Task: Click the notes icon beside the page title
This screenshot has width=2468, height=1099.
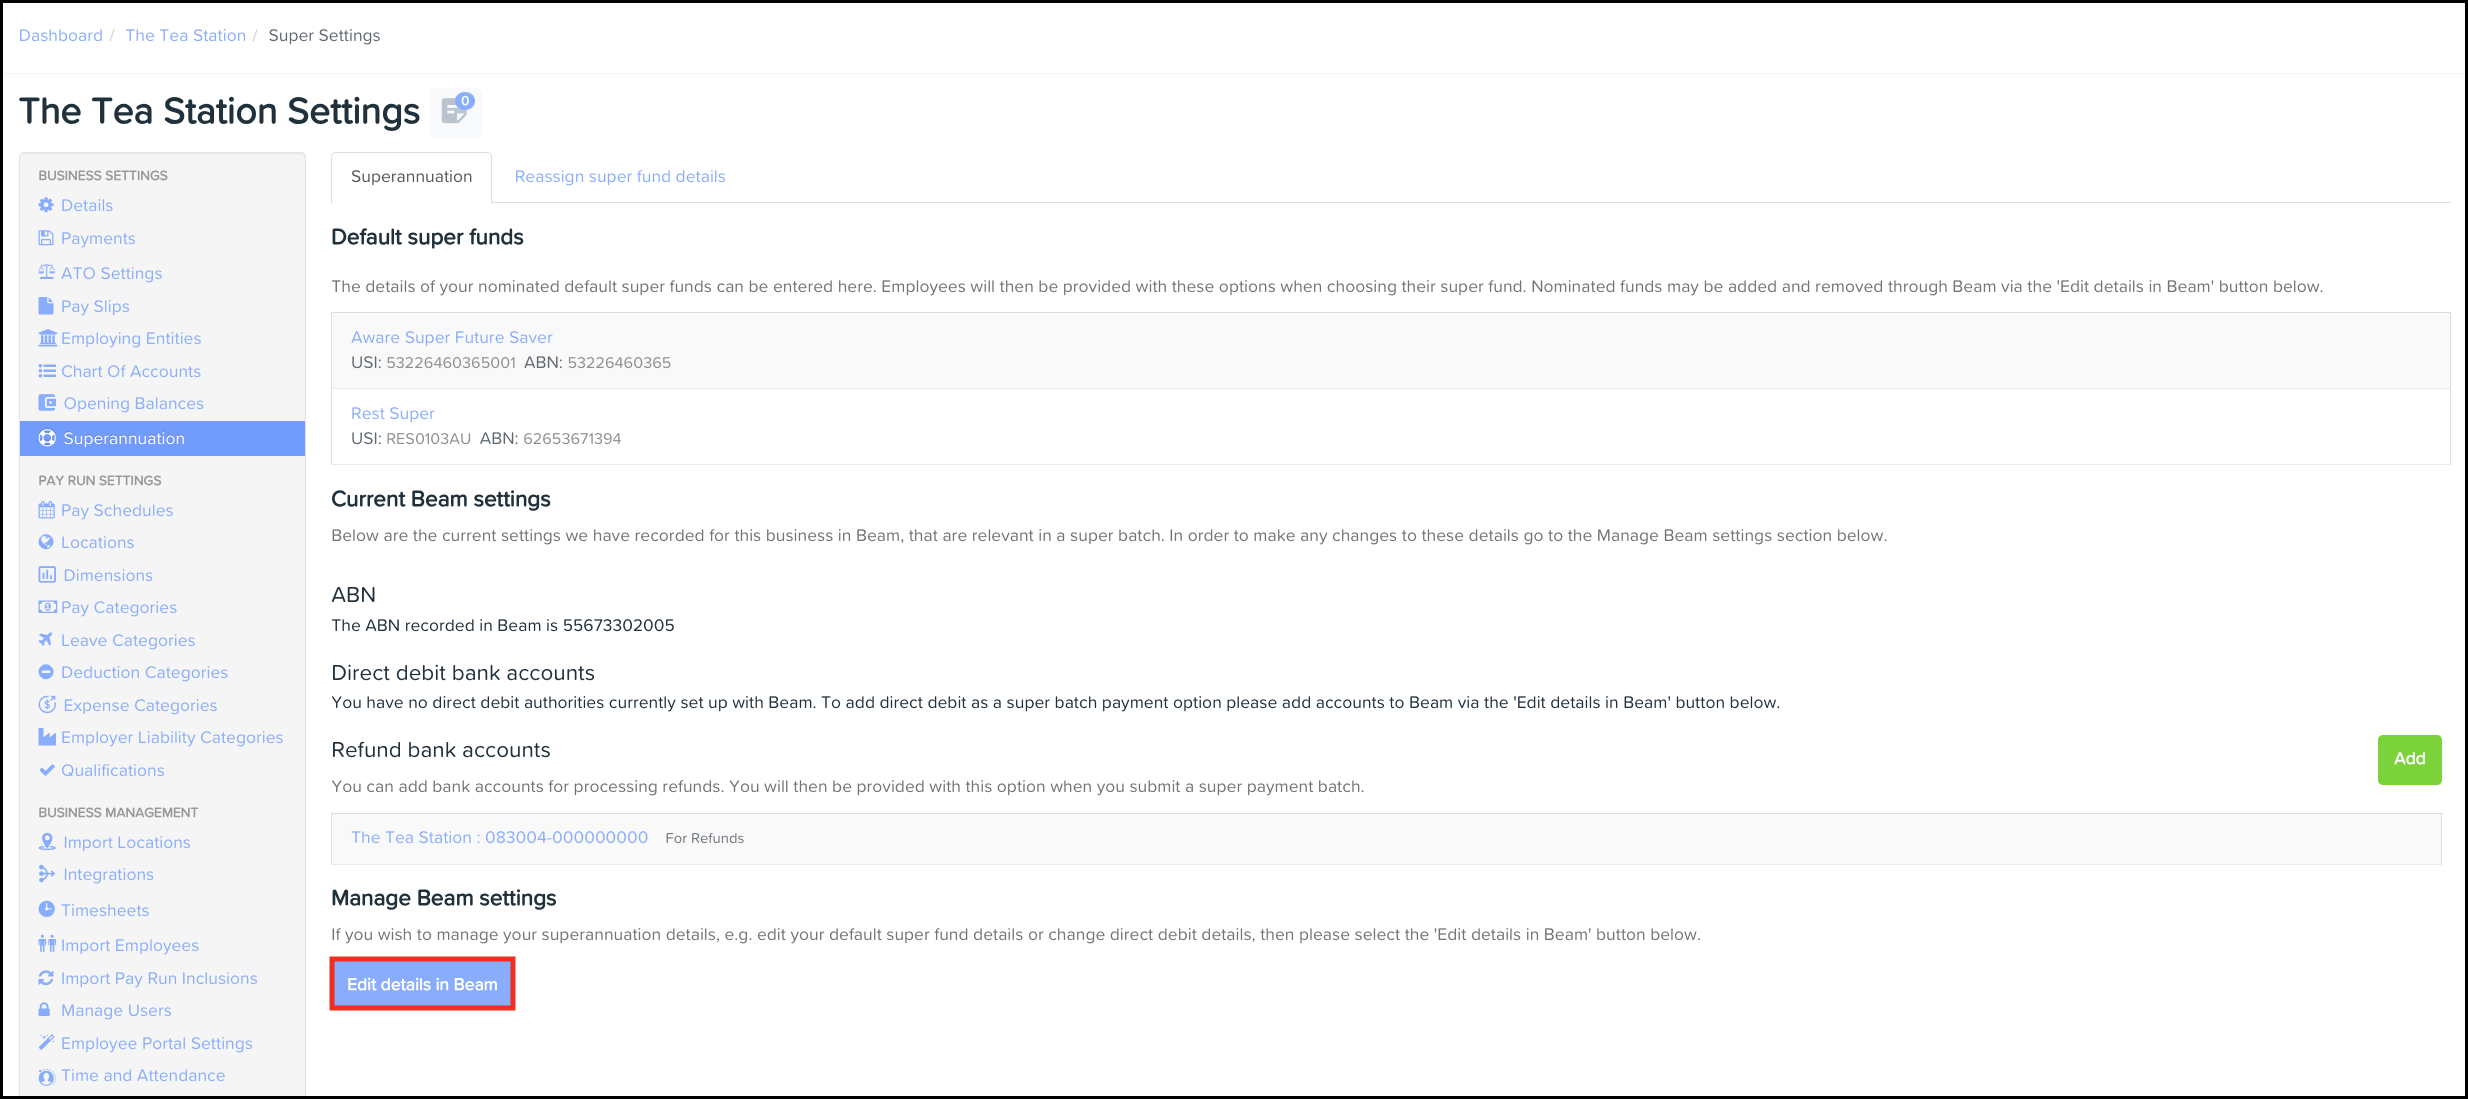Action: pyautogui.click(x=456, y=111)
